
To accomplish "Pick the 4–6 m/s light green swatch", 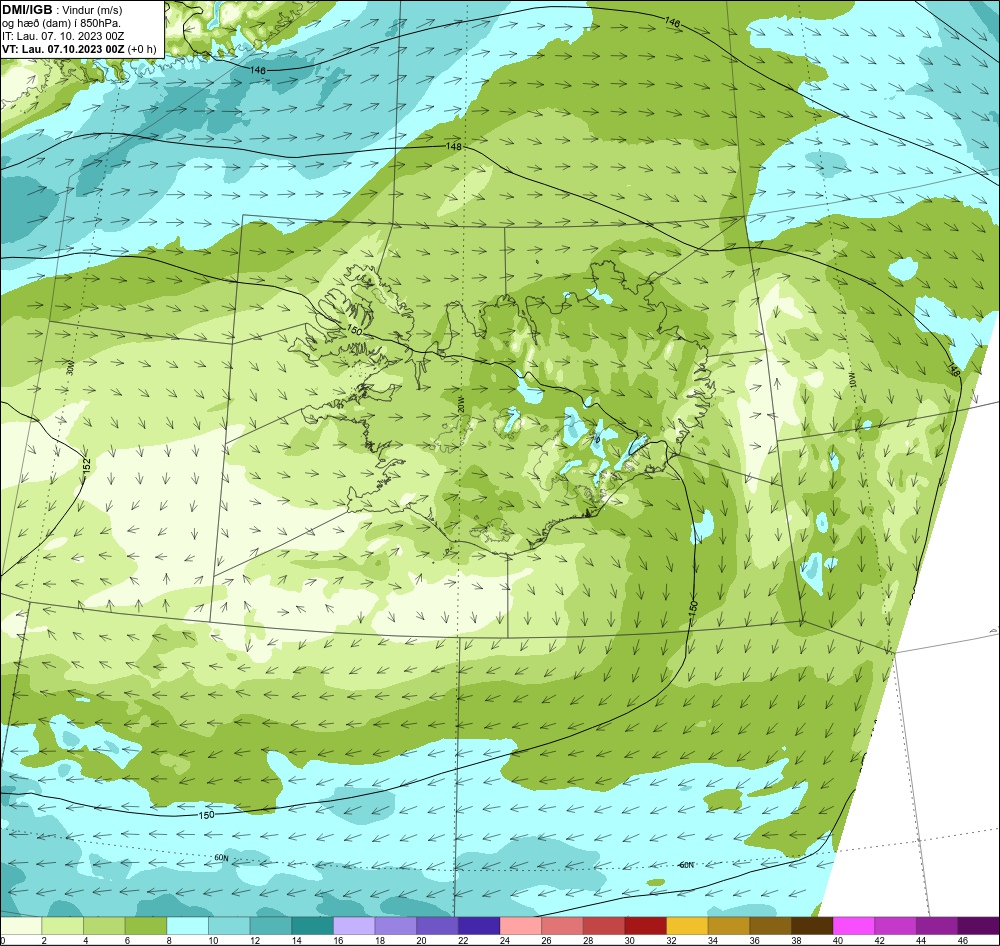I will [105, 925].
